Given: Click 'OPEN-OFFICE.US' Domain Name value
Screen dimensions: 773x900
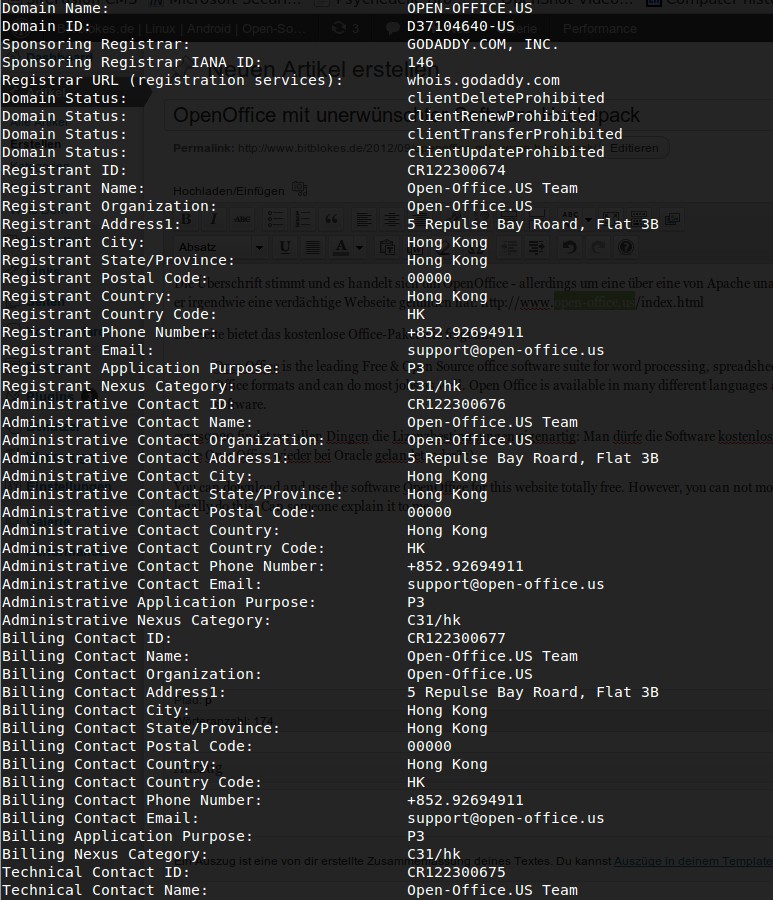Looking at the screenshot, I should 469,8.
